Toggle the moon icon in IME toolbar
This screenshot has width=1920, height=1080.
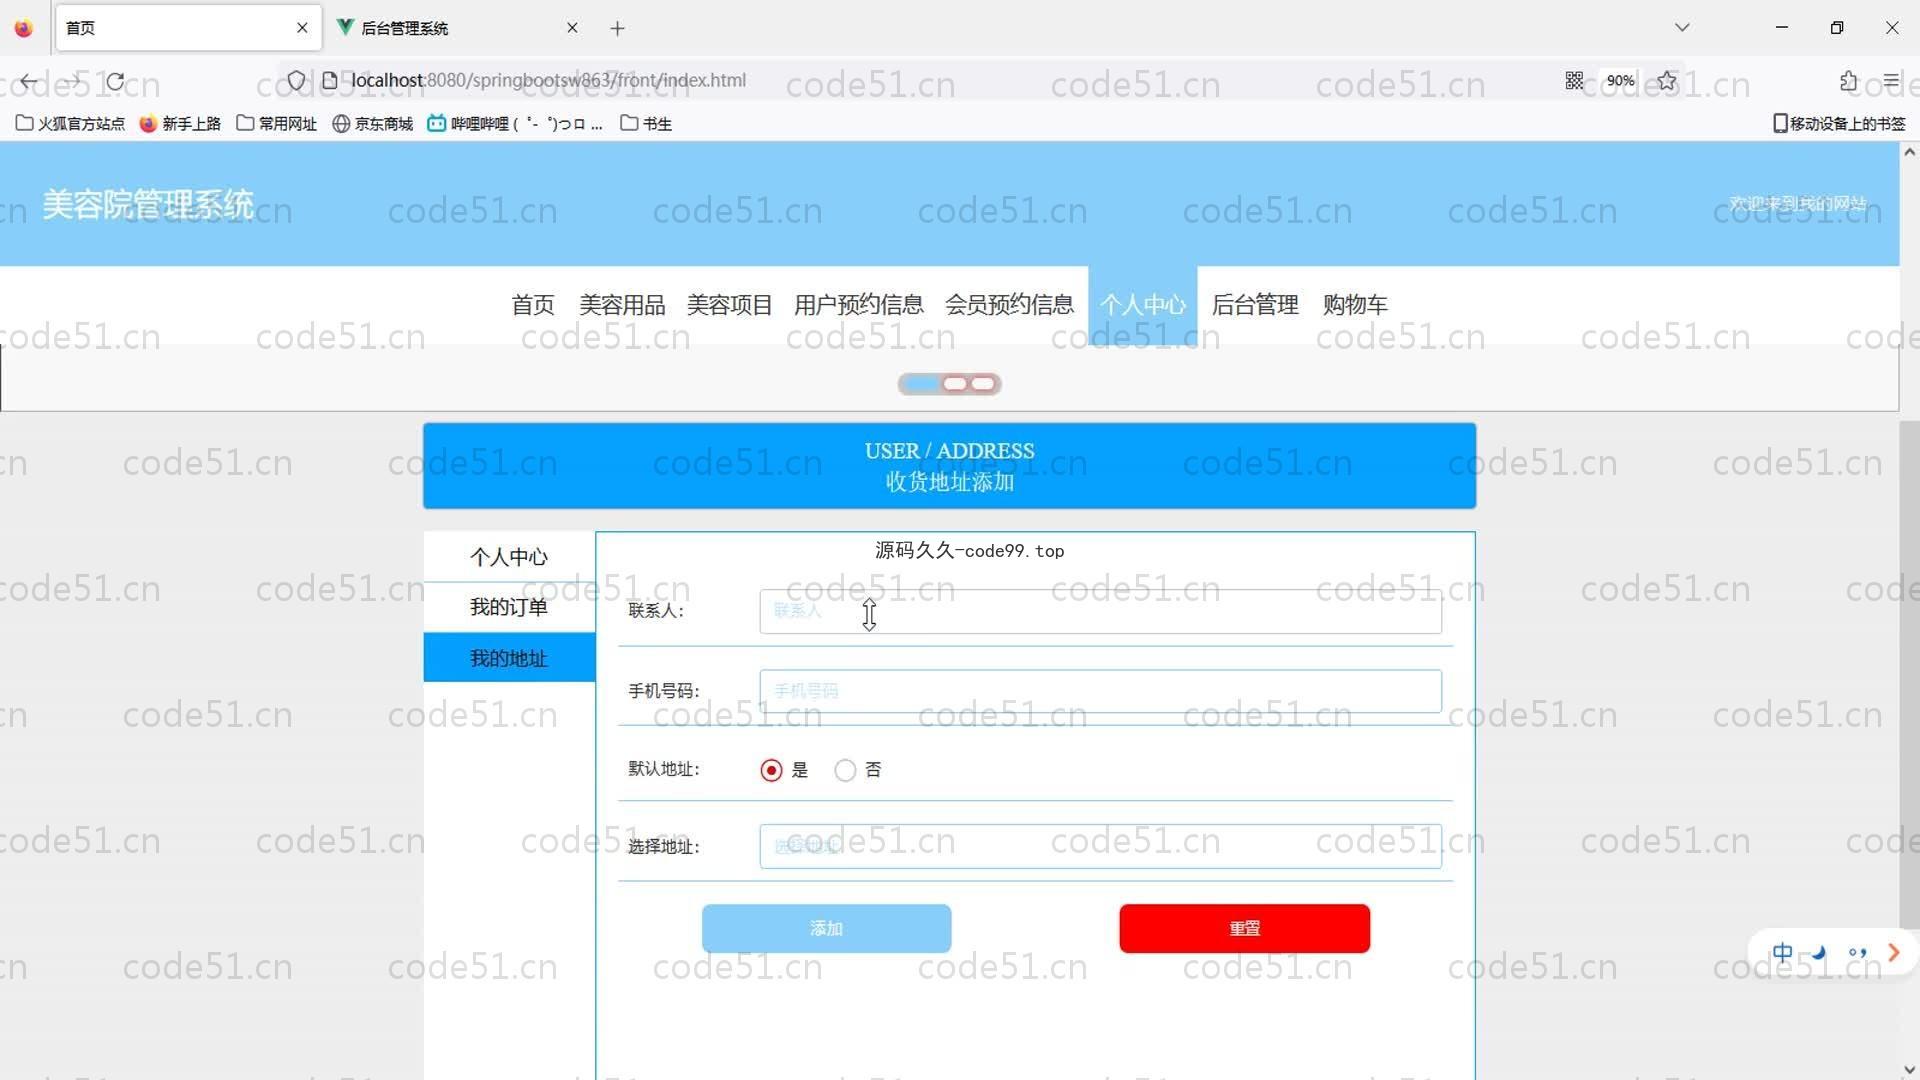pyautogui.click(x=1819, y=953)
